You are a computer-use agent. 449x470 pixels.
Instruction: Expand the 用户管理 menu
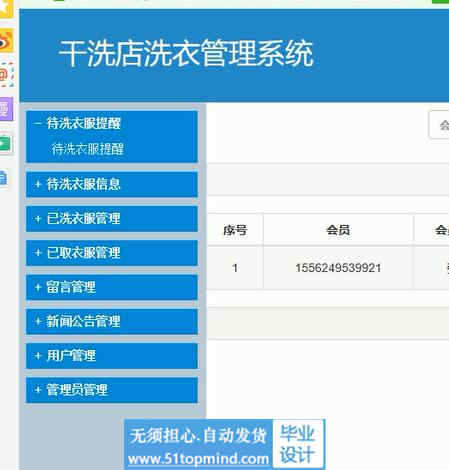112,356
